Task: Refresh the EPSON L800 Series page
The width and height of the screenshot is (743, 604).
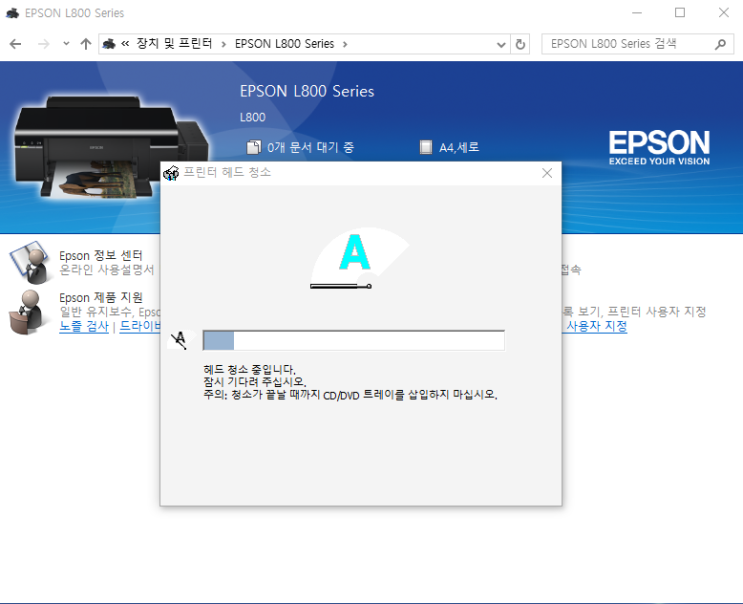Action: (520, 45)
